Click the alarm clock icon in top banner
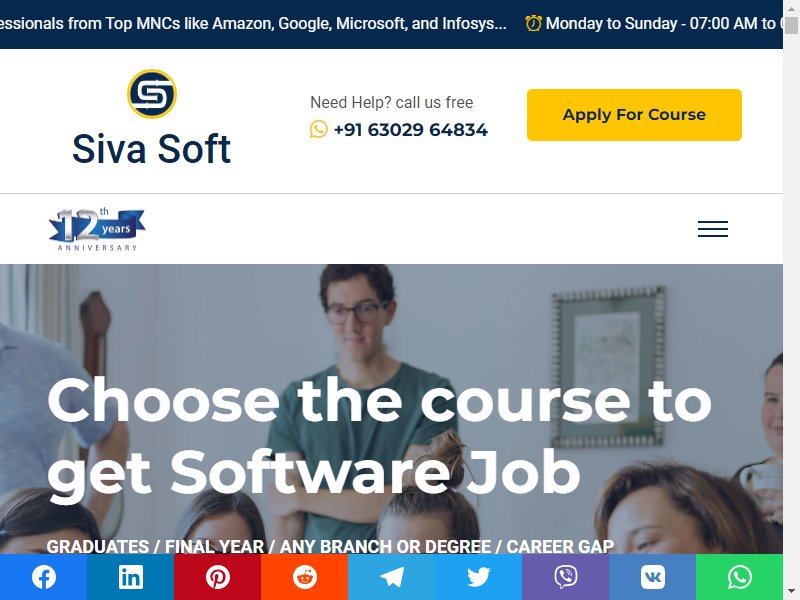The width and height of the screenshot is (800, 600). [x=533, y=23]
